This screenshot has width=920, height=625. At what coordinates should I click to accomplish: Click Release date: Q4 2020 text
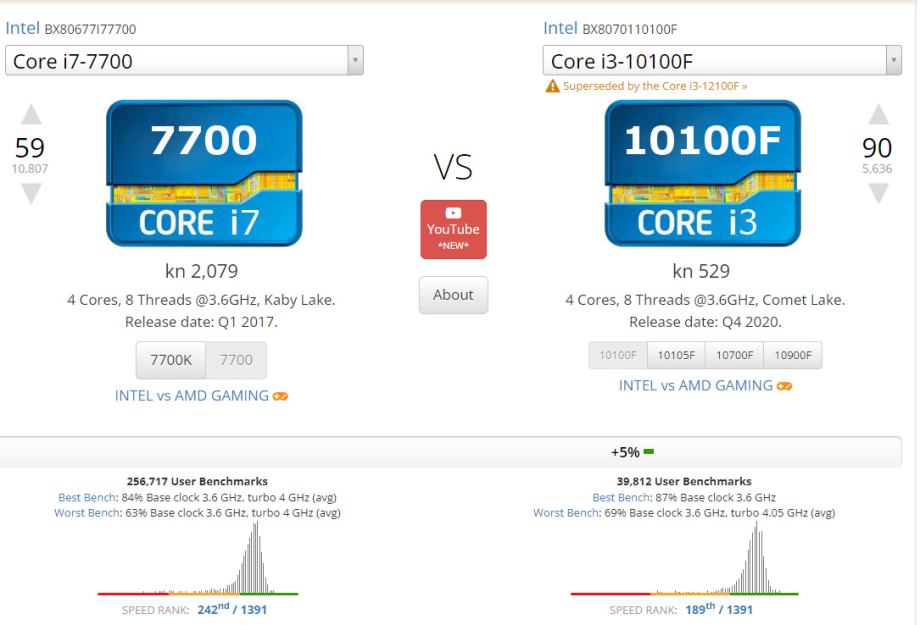pos(705,322)
